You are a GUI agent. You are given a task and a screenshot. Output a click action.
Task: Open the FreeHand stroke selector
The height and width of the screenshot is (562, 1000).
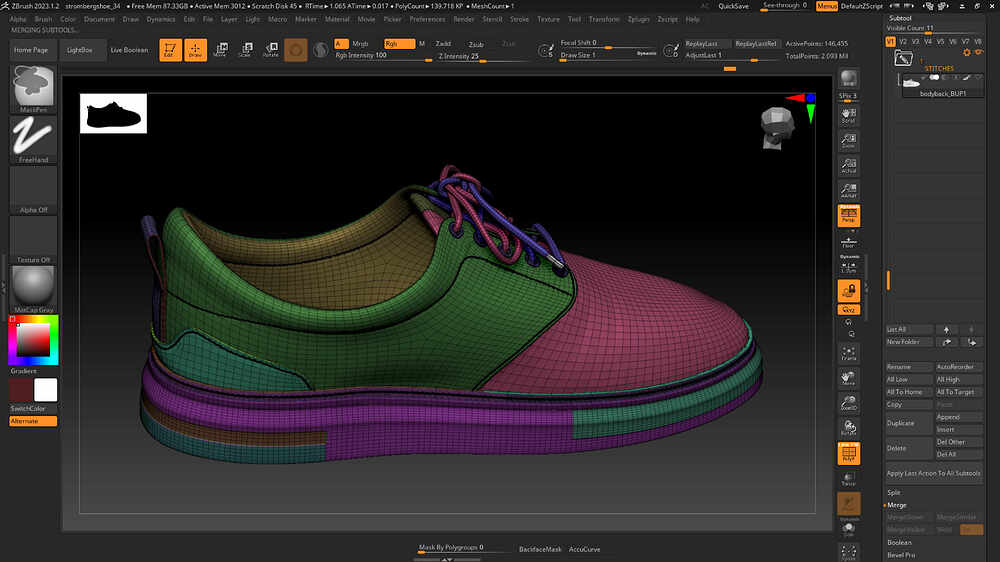click(x=33, y=139)
